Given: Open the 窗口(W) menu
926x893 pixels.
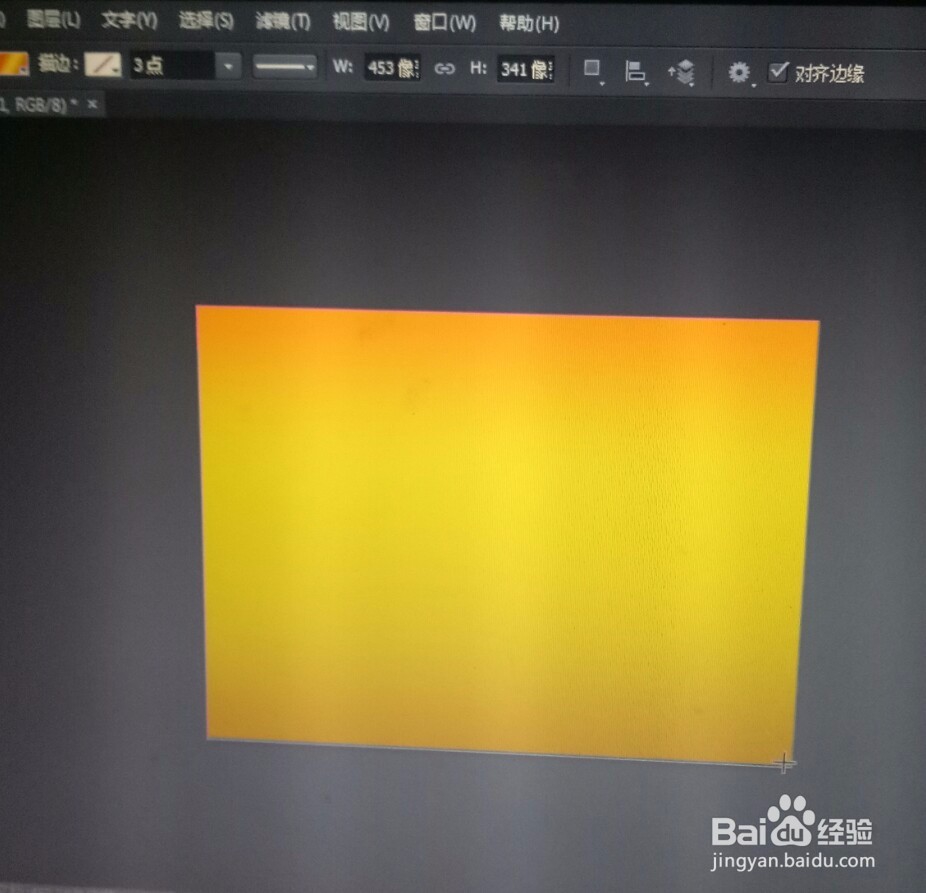Looking at the screenshot, I should coord(445,22).
